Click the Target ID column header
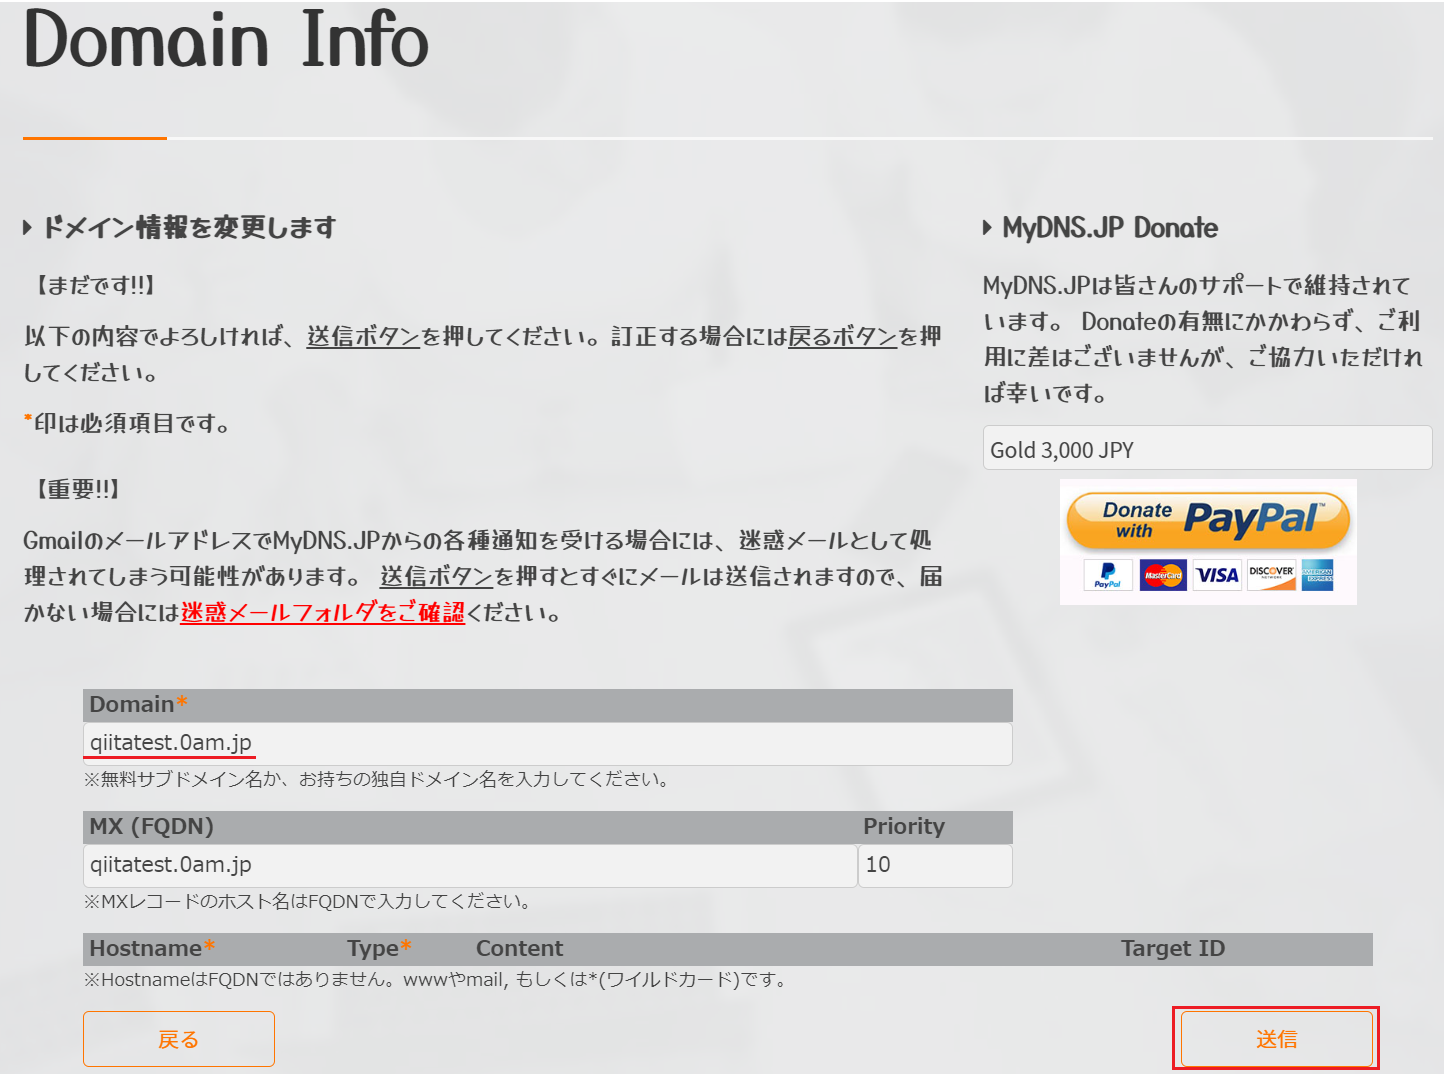Viewport: 1444px width, 1074px height. click(x=1172, y=948)
